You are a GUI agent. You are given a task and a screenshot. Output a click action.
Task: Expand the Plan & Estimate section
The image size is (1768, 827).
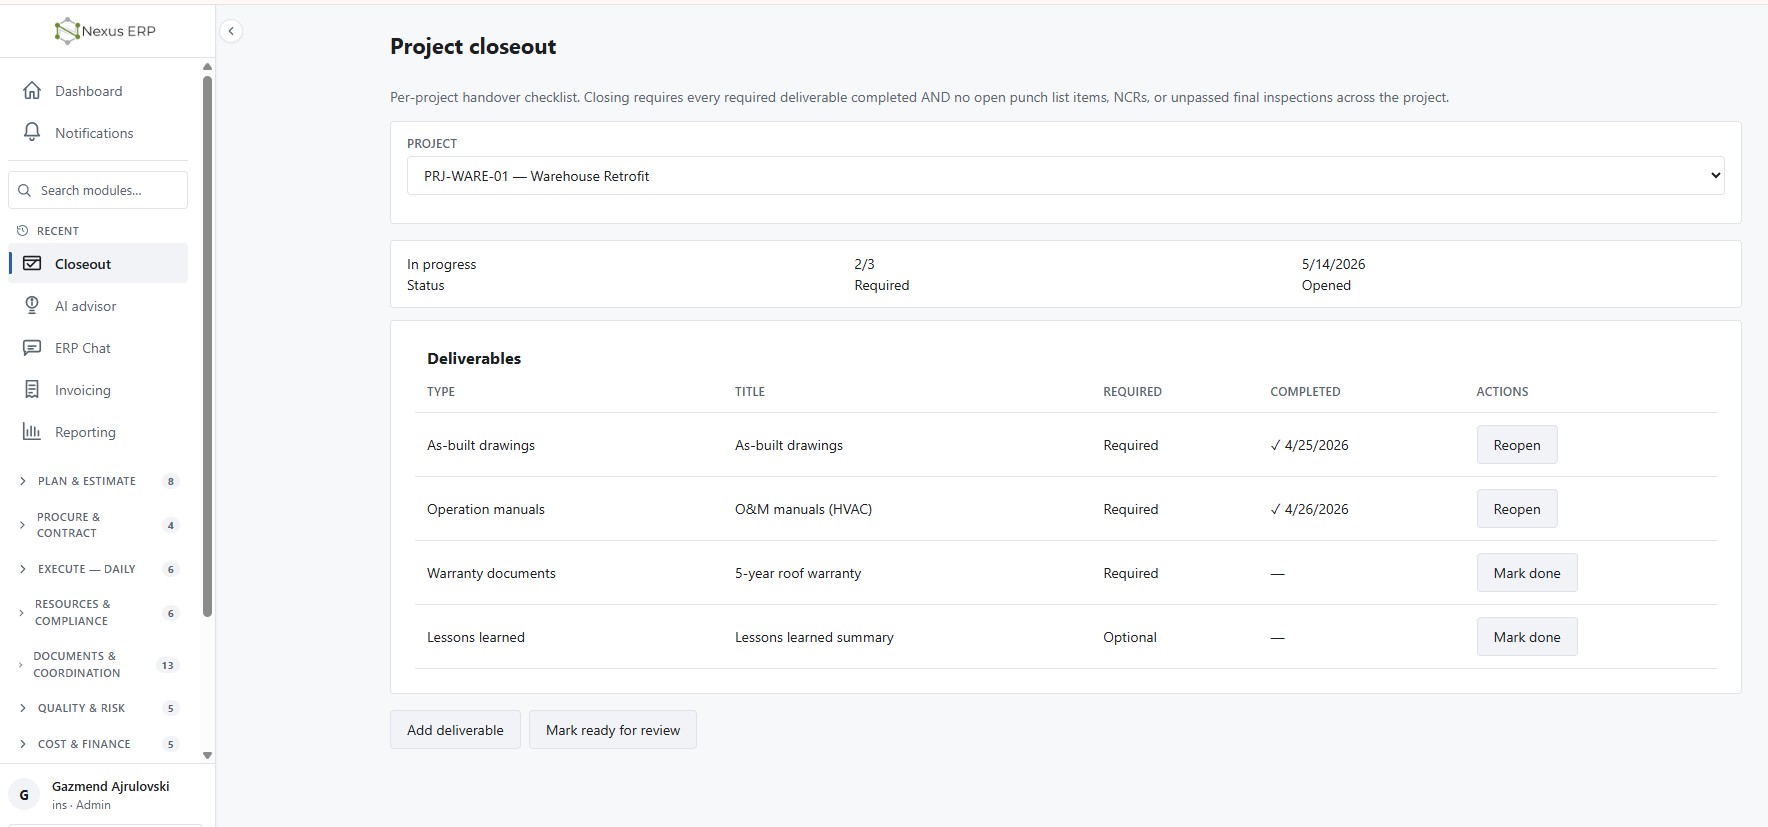click(x=98, y=481)
